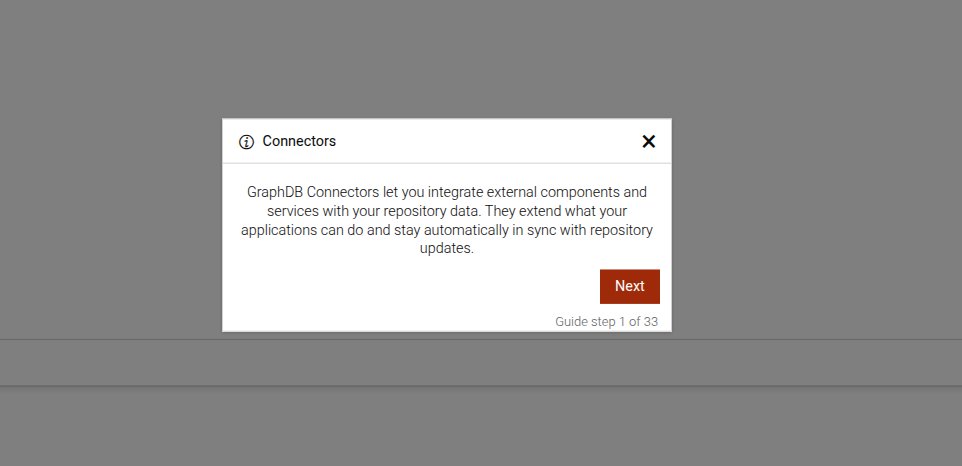
Task: Click the info icon beside Connectors title
Action: pos(246,142)
